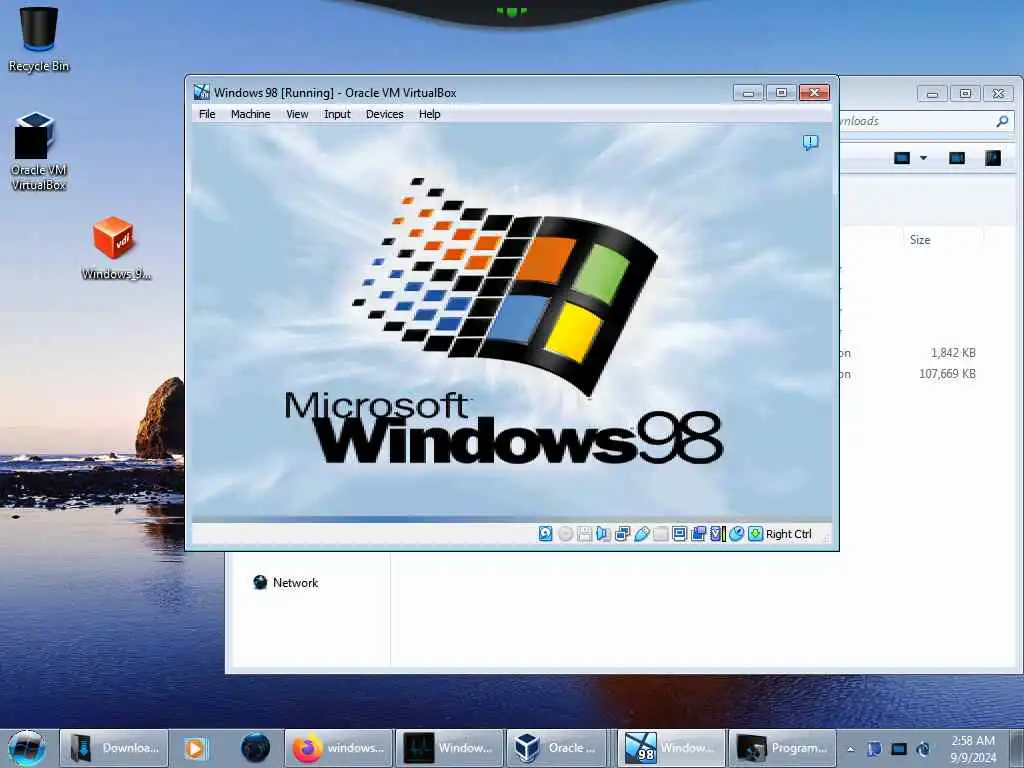Select Network in Explorer navigation pane
Screen dimensions: 1024x768
click(286, 583)
